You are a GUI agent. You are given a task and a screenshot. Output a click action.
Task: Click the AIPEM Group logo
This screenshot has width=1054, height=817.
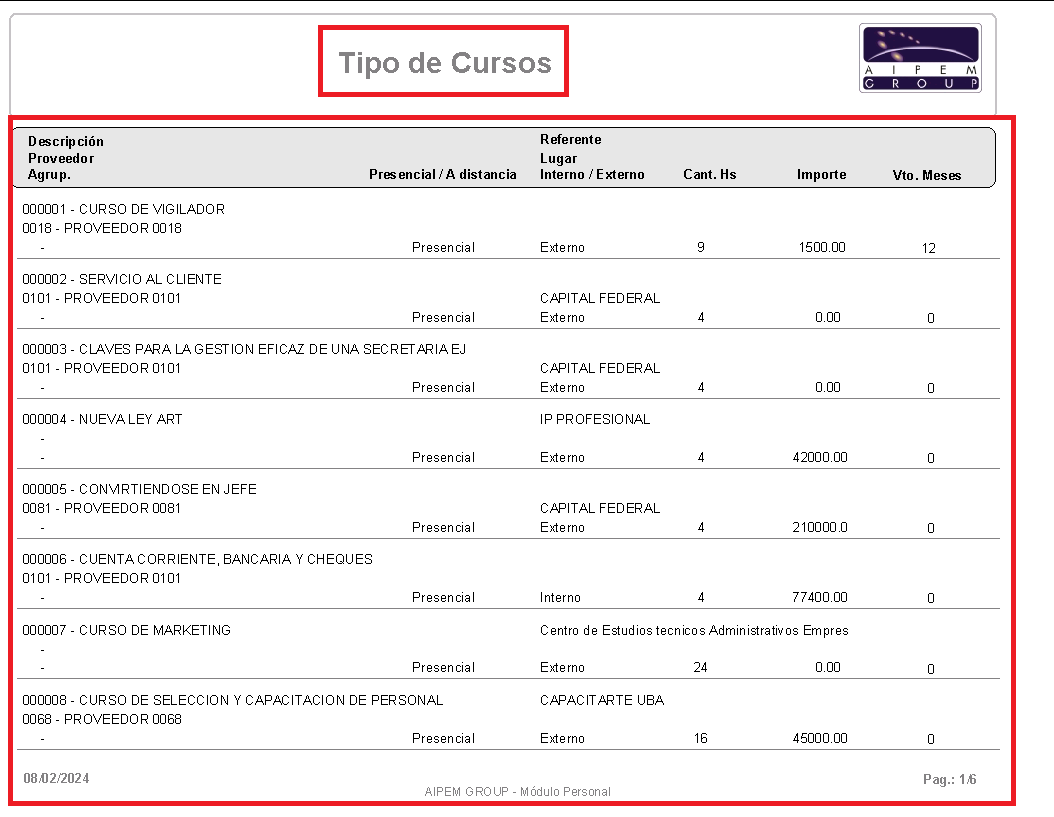[x=920, y=58]
